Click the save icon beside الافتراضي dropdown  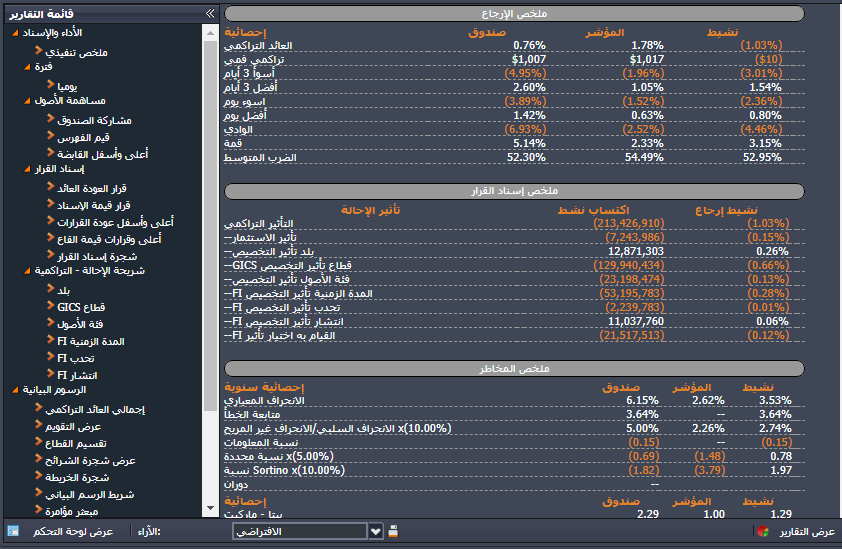coord(393,531)
